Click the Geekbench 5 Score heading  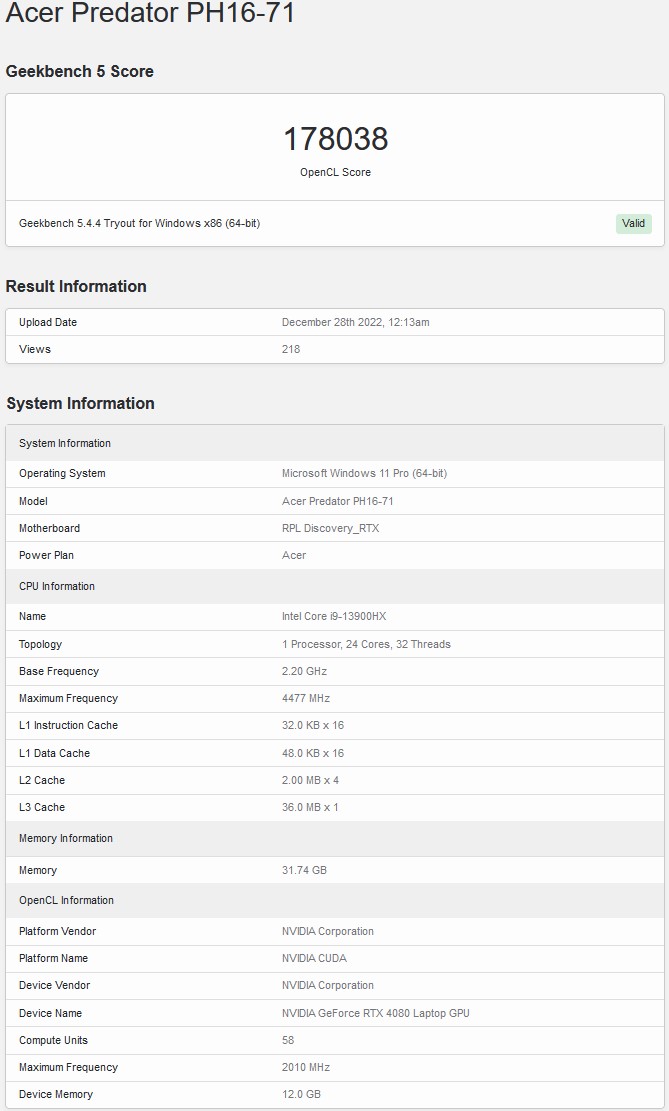(x=79, y=72)
